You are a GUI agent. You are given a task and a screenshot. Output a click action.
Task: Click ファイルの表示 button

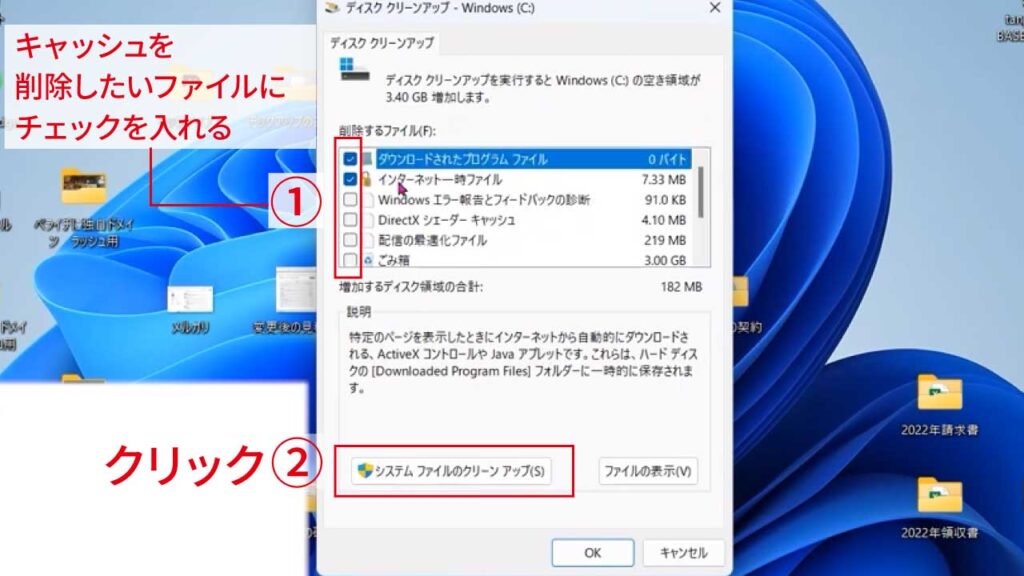[x=648, y=471]
